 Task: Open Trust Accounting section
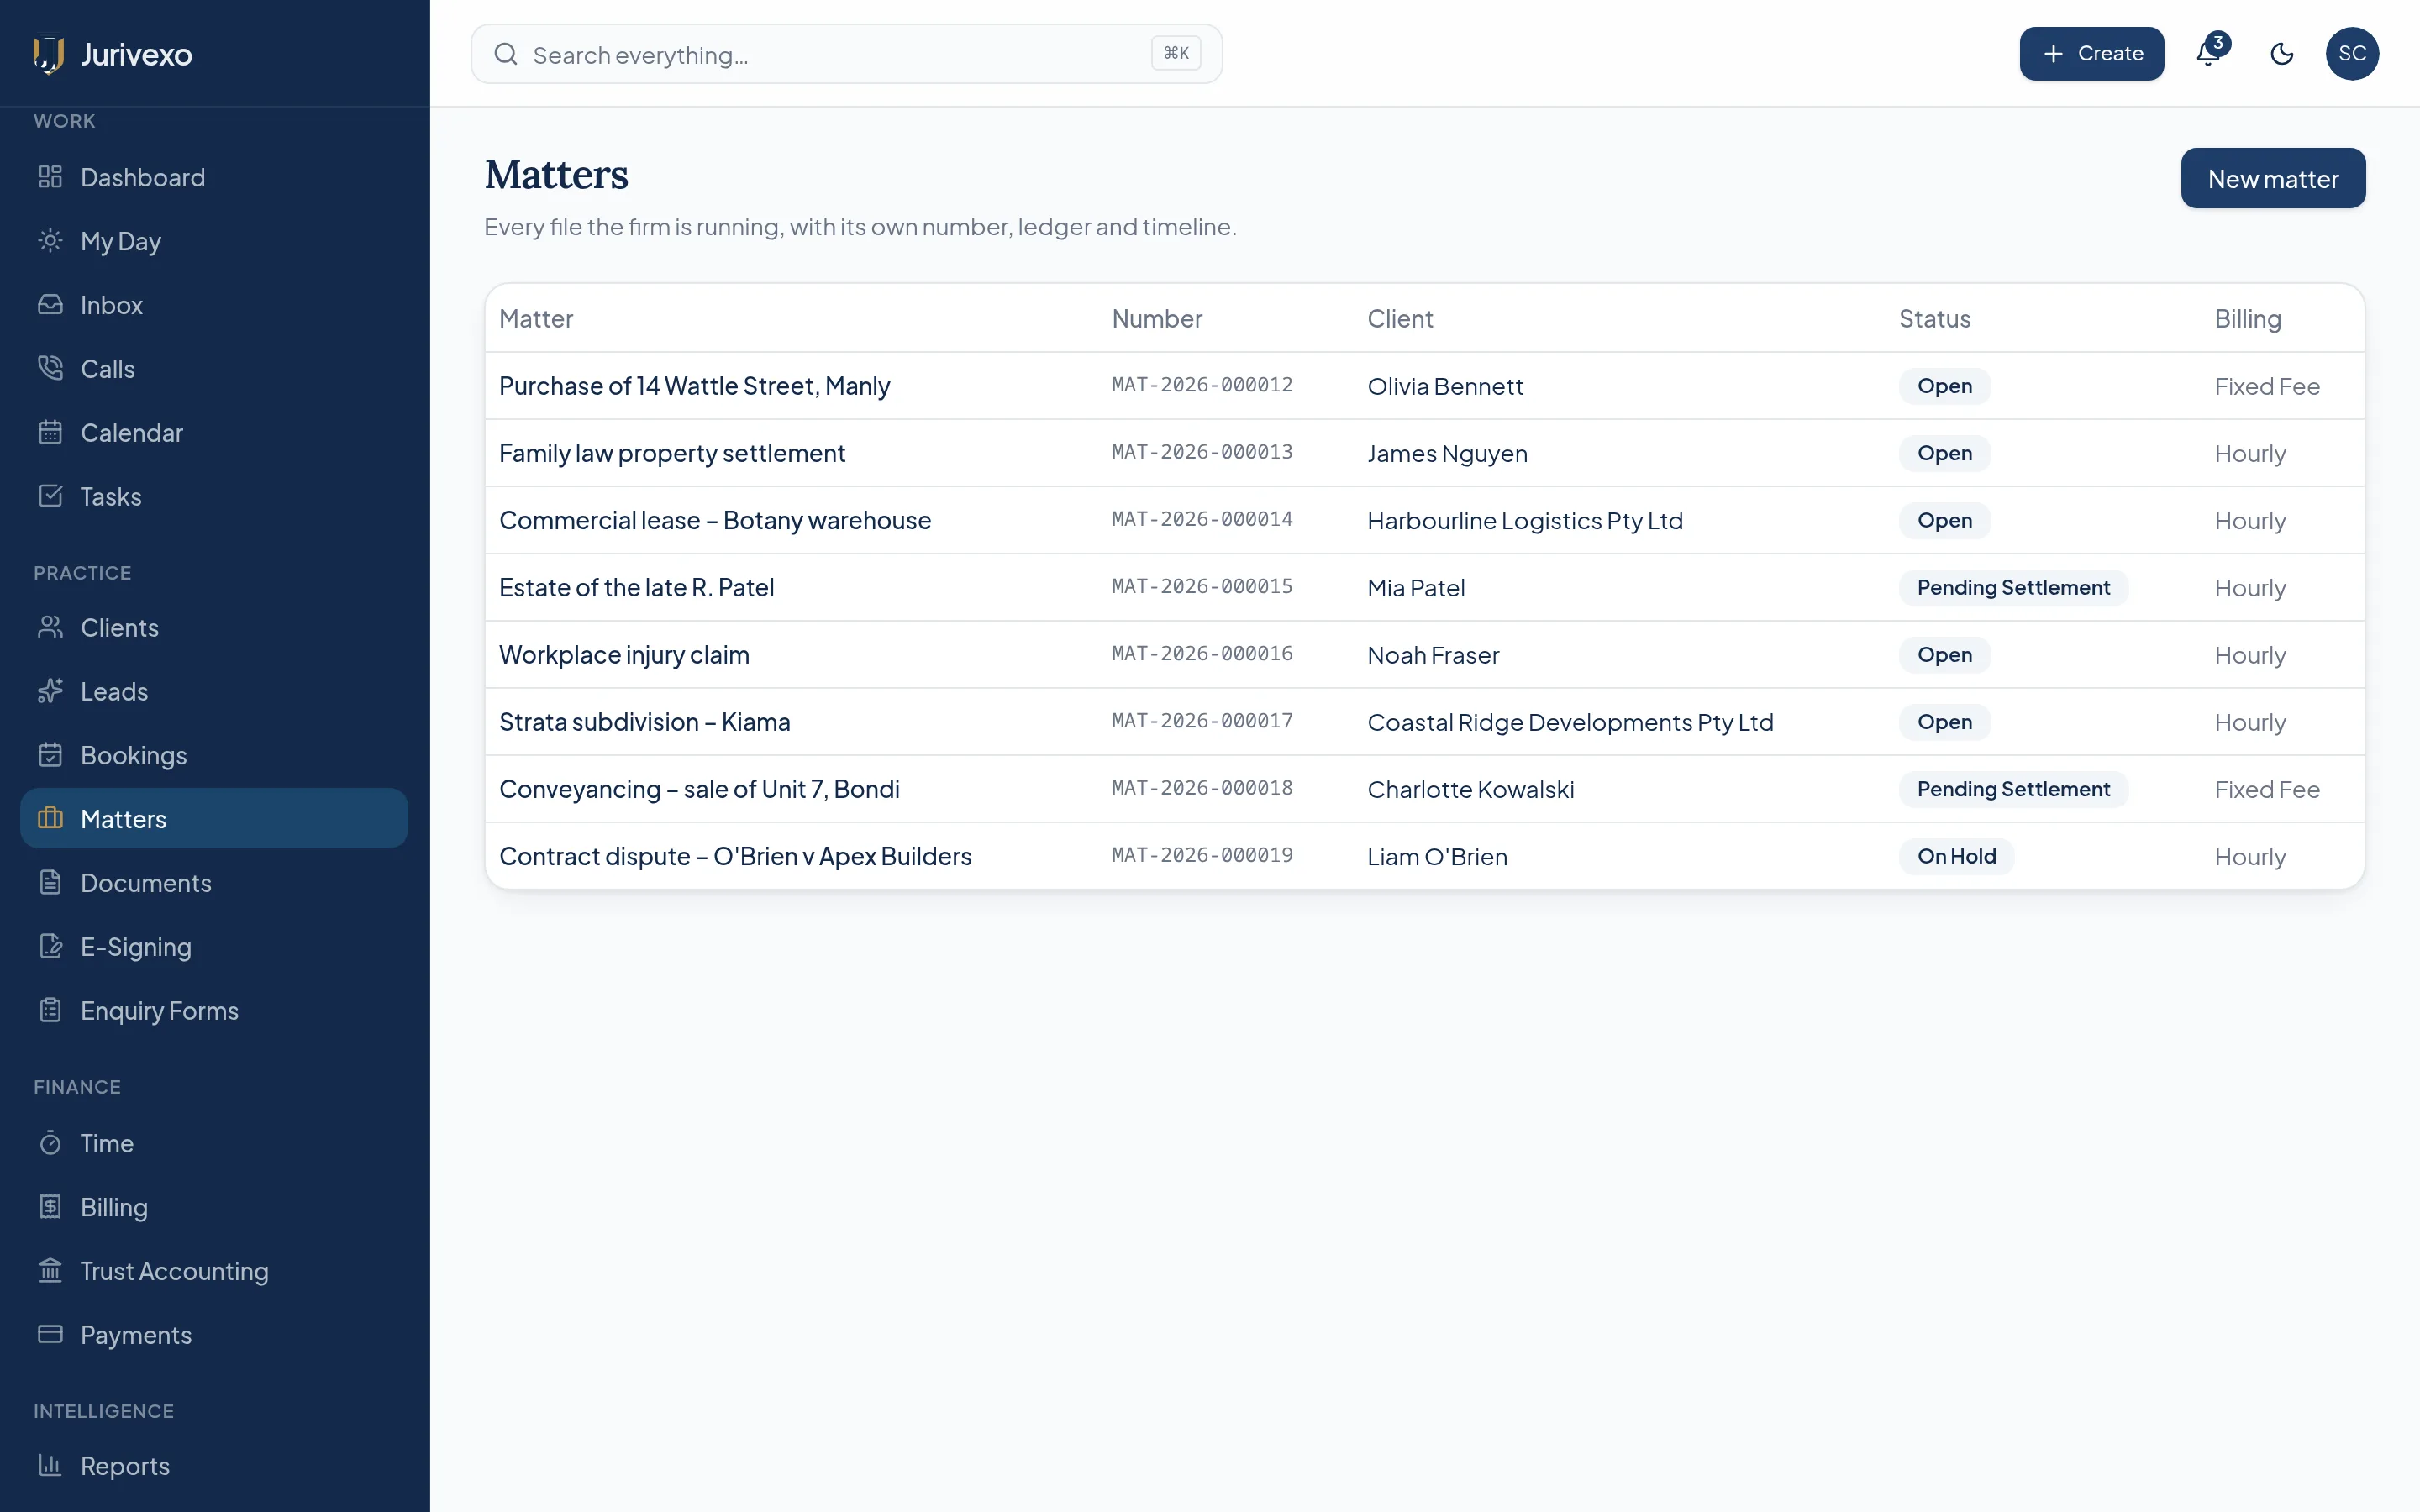214,1270
